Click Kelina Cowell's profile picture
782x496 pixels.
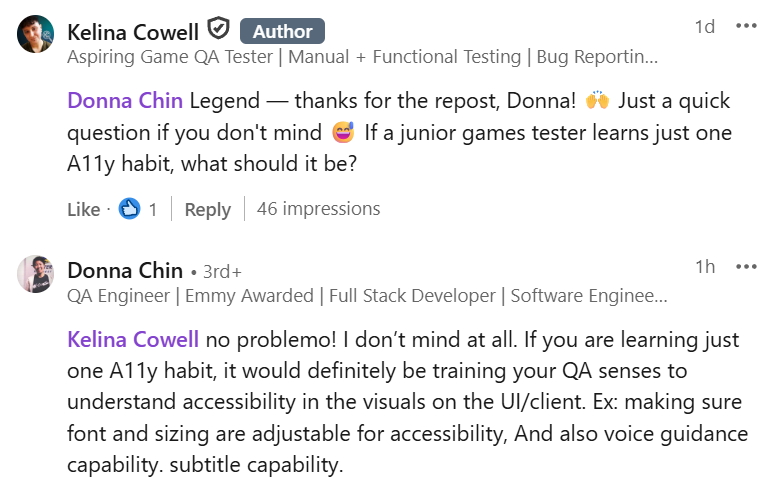click(35, 34)
